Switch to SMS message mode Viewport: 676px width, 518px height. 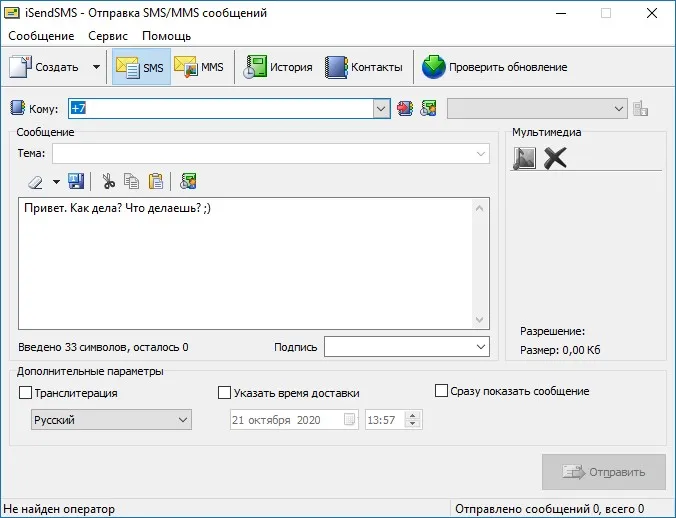pyautogui.click(x=141, y=67)
